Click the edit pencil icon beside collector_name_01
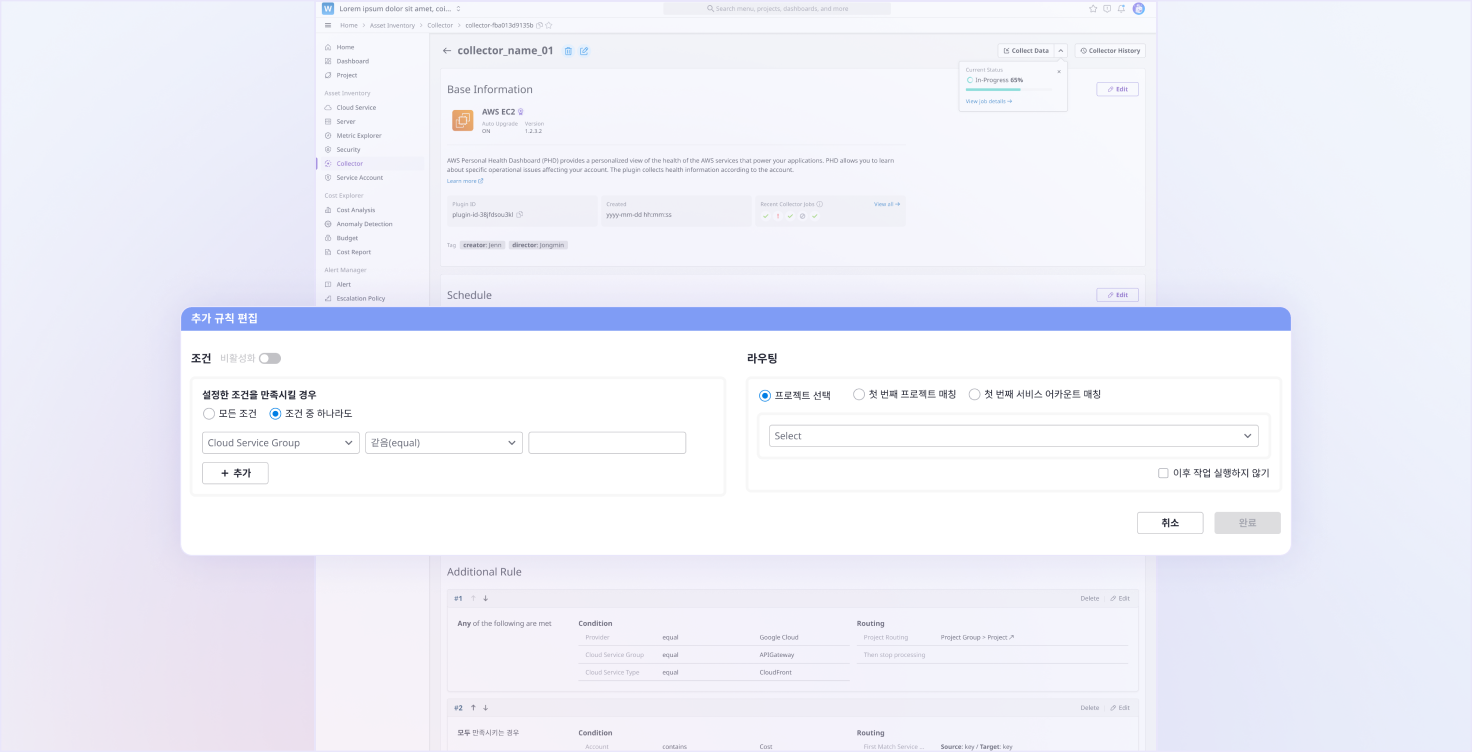The height and width of the screenshot is (752, 1472). click(584, 51)
